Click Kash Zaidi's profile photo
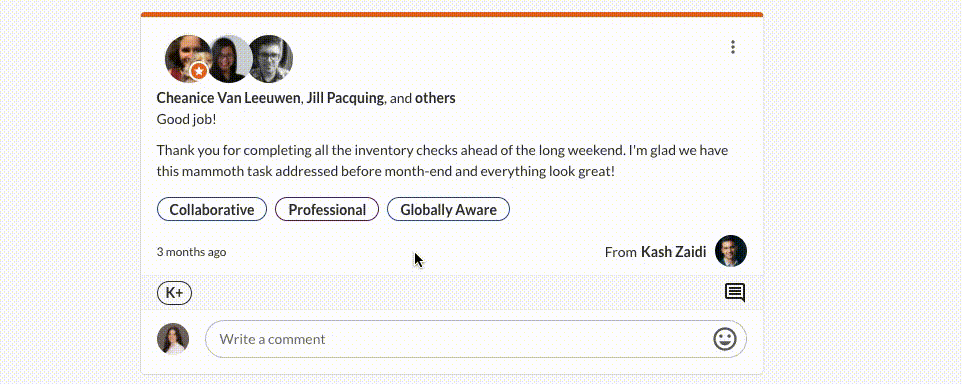Screen dimensions: 962x384 click(731, 251)
